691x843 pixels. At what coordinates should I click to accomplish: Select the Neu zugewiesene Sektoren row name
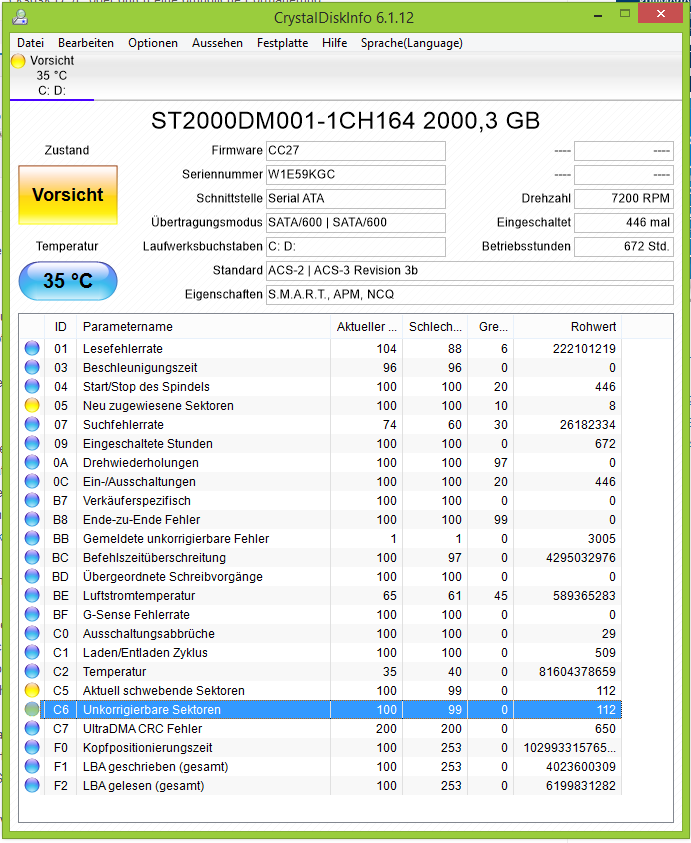[158, 406]
